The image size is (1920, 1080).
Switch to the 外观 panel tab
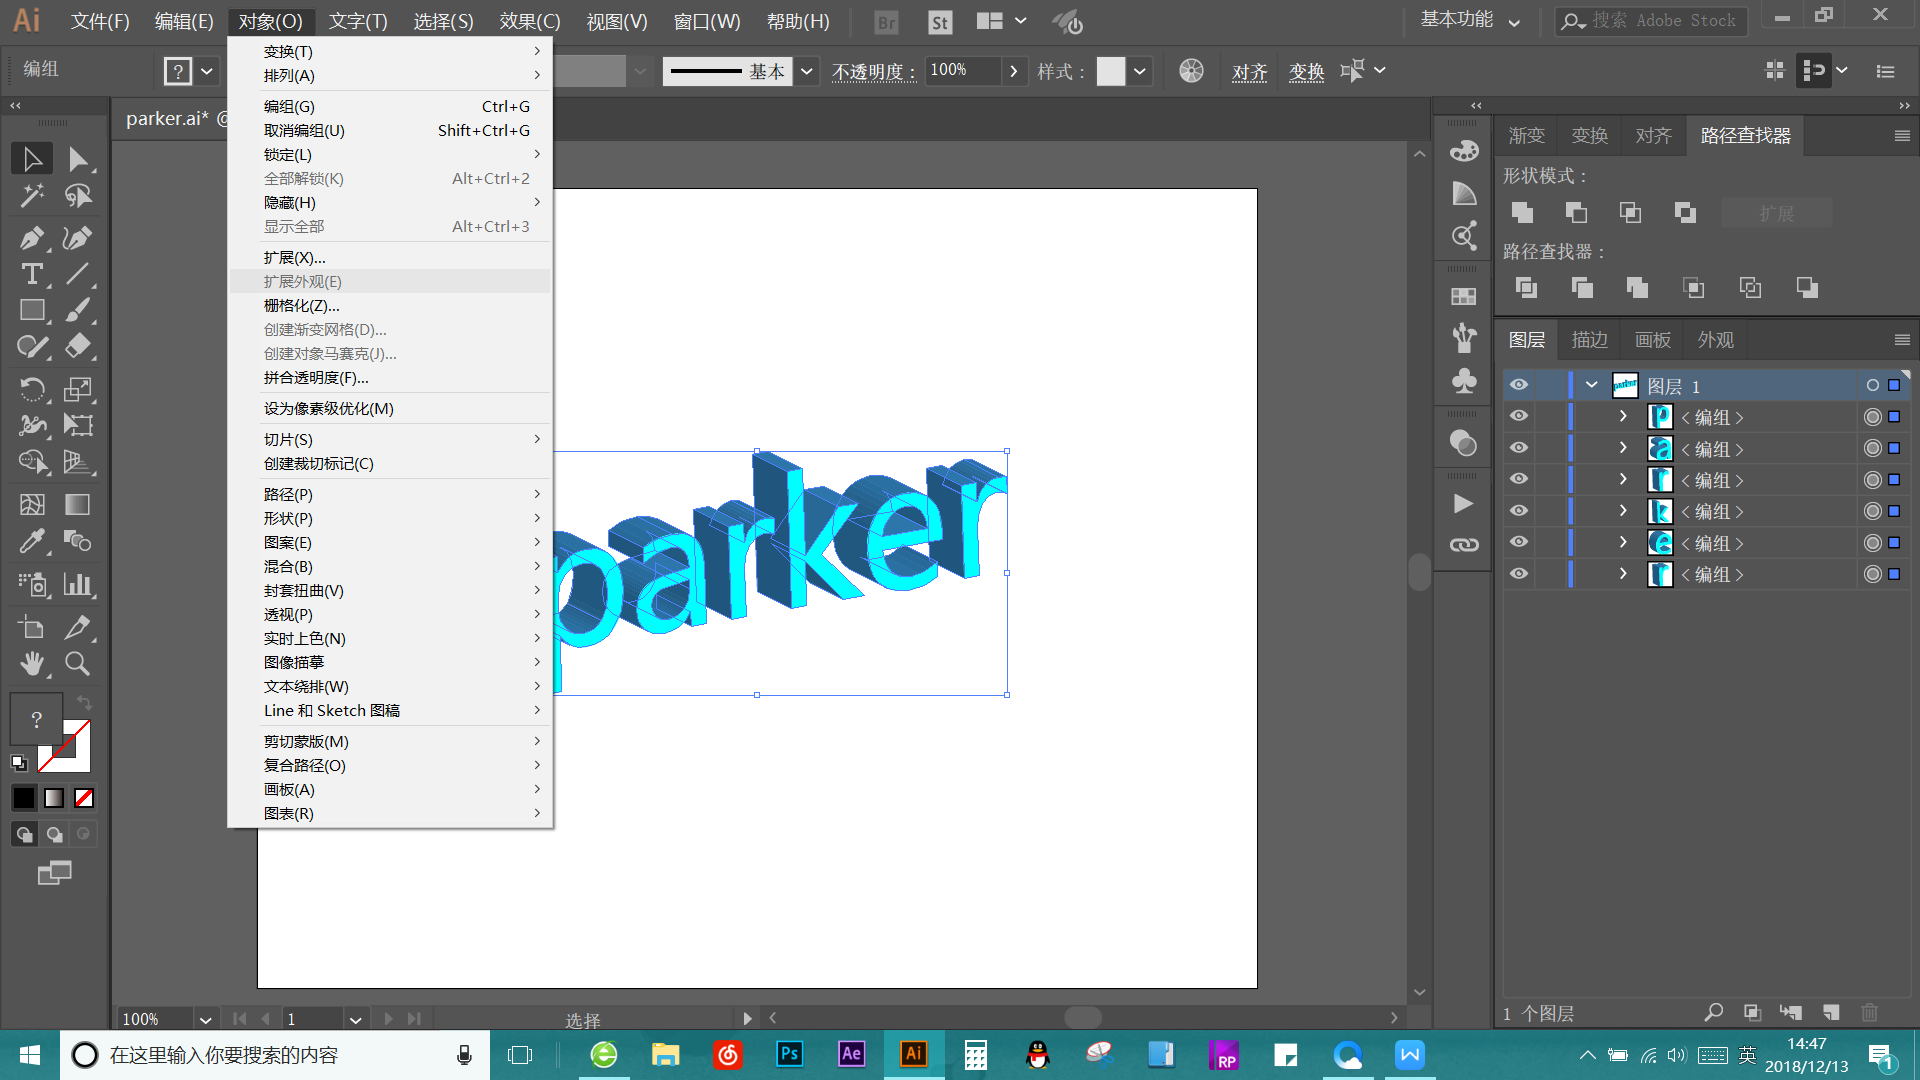click(1715, 340)
